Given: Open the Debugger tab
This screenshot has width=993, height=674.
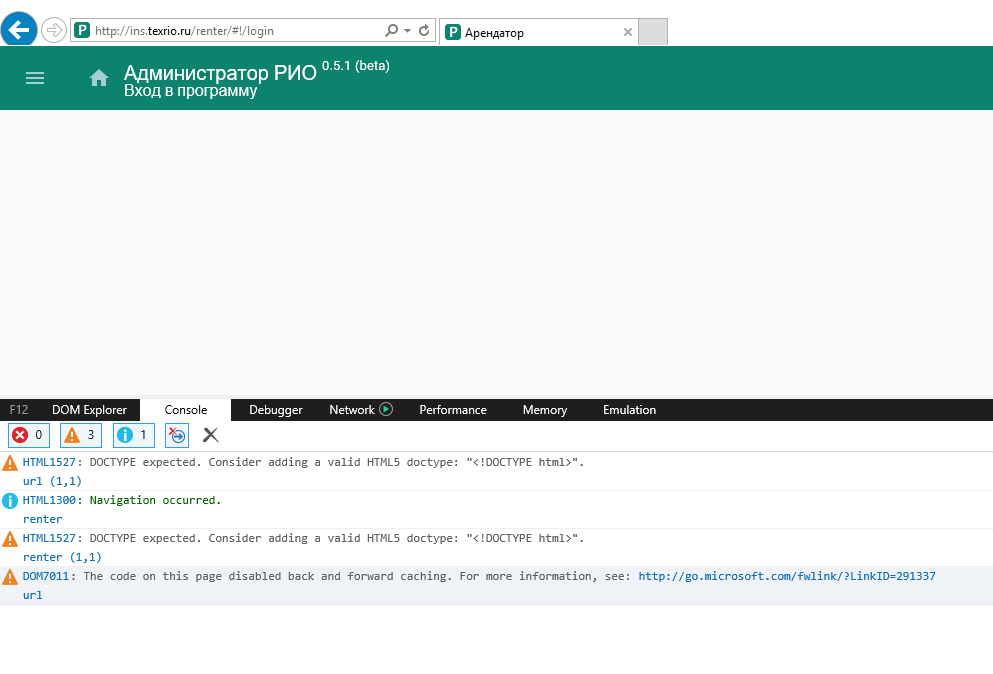Looking at the screenshot, I should coord(275,410).
